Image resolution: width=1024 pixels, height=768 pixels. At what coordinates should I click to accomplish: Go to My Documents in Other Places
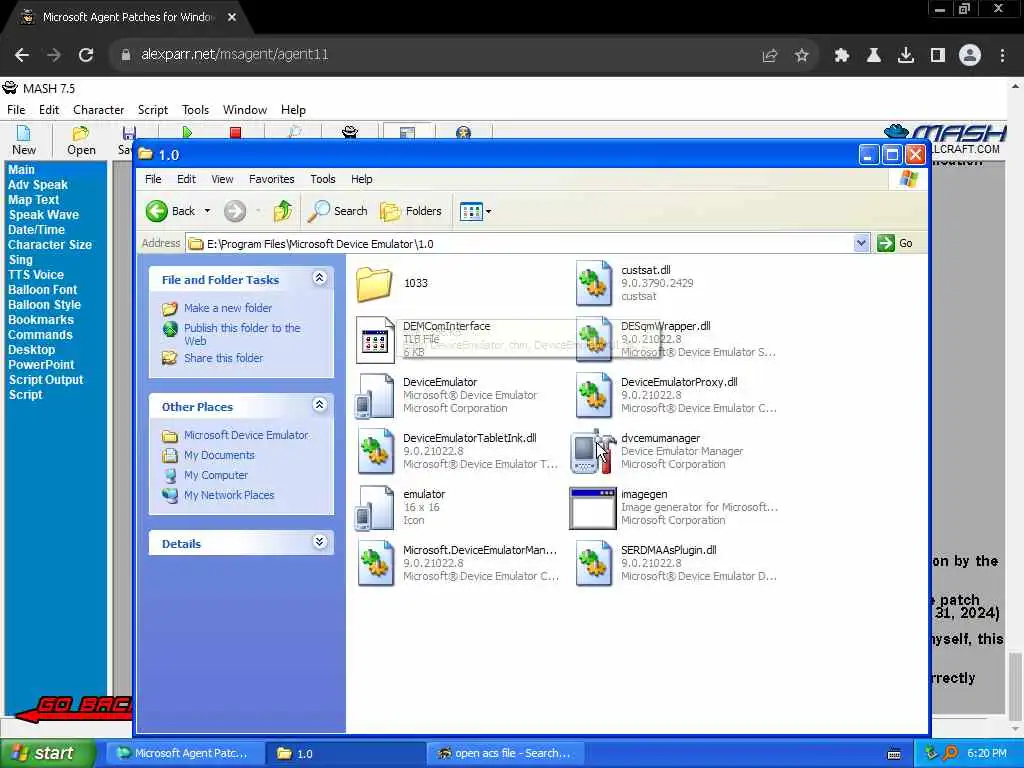point(219,455)
